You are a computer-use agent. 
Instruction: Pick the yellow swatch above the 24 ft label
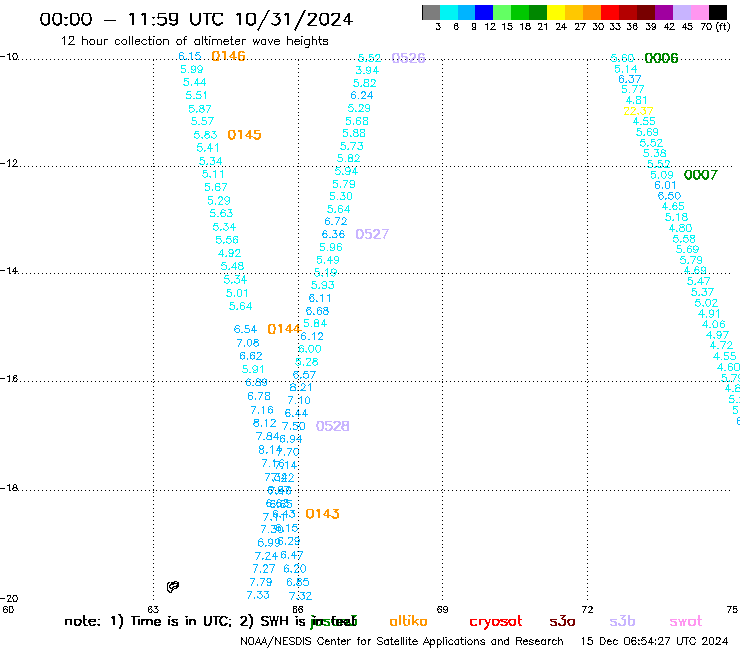pos(556,12)
